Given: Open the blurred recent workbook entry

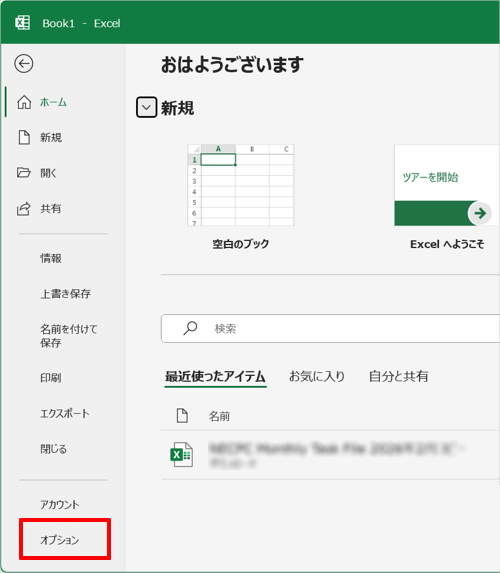Looking at the screenshot, I should coord(330,455).
